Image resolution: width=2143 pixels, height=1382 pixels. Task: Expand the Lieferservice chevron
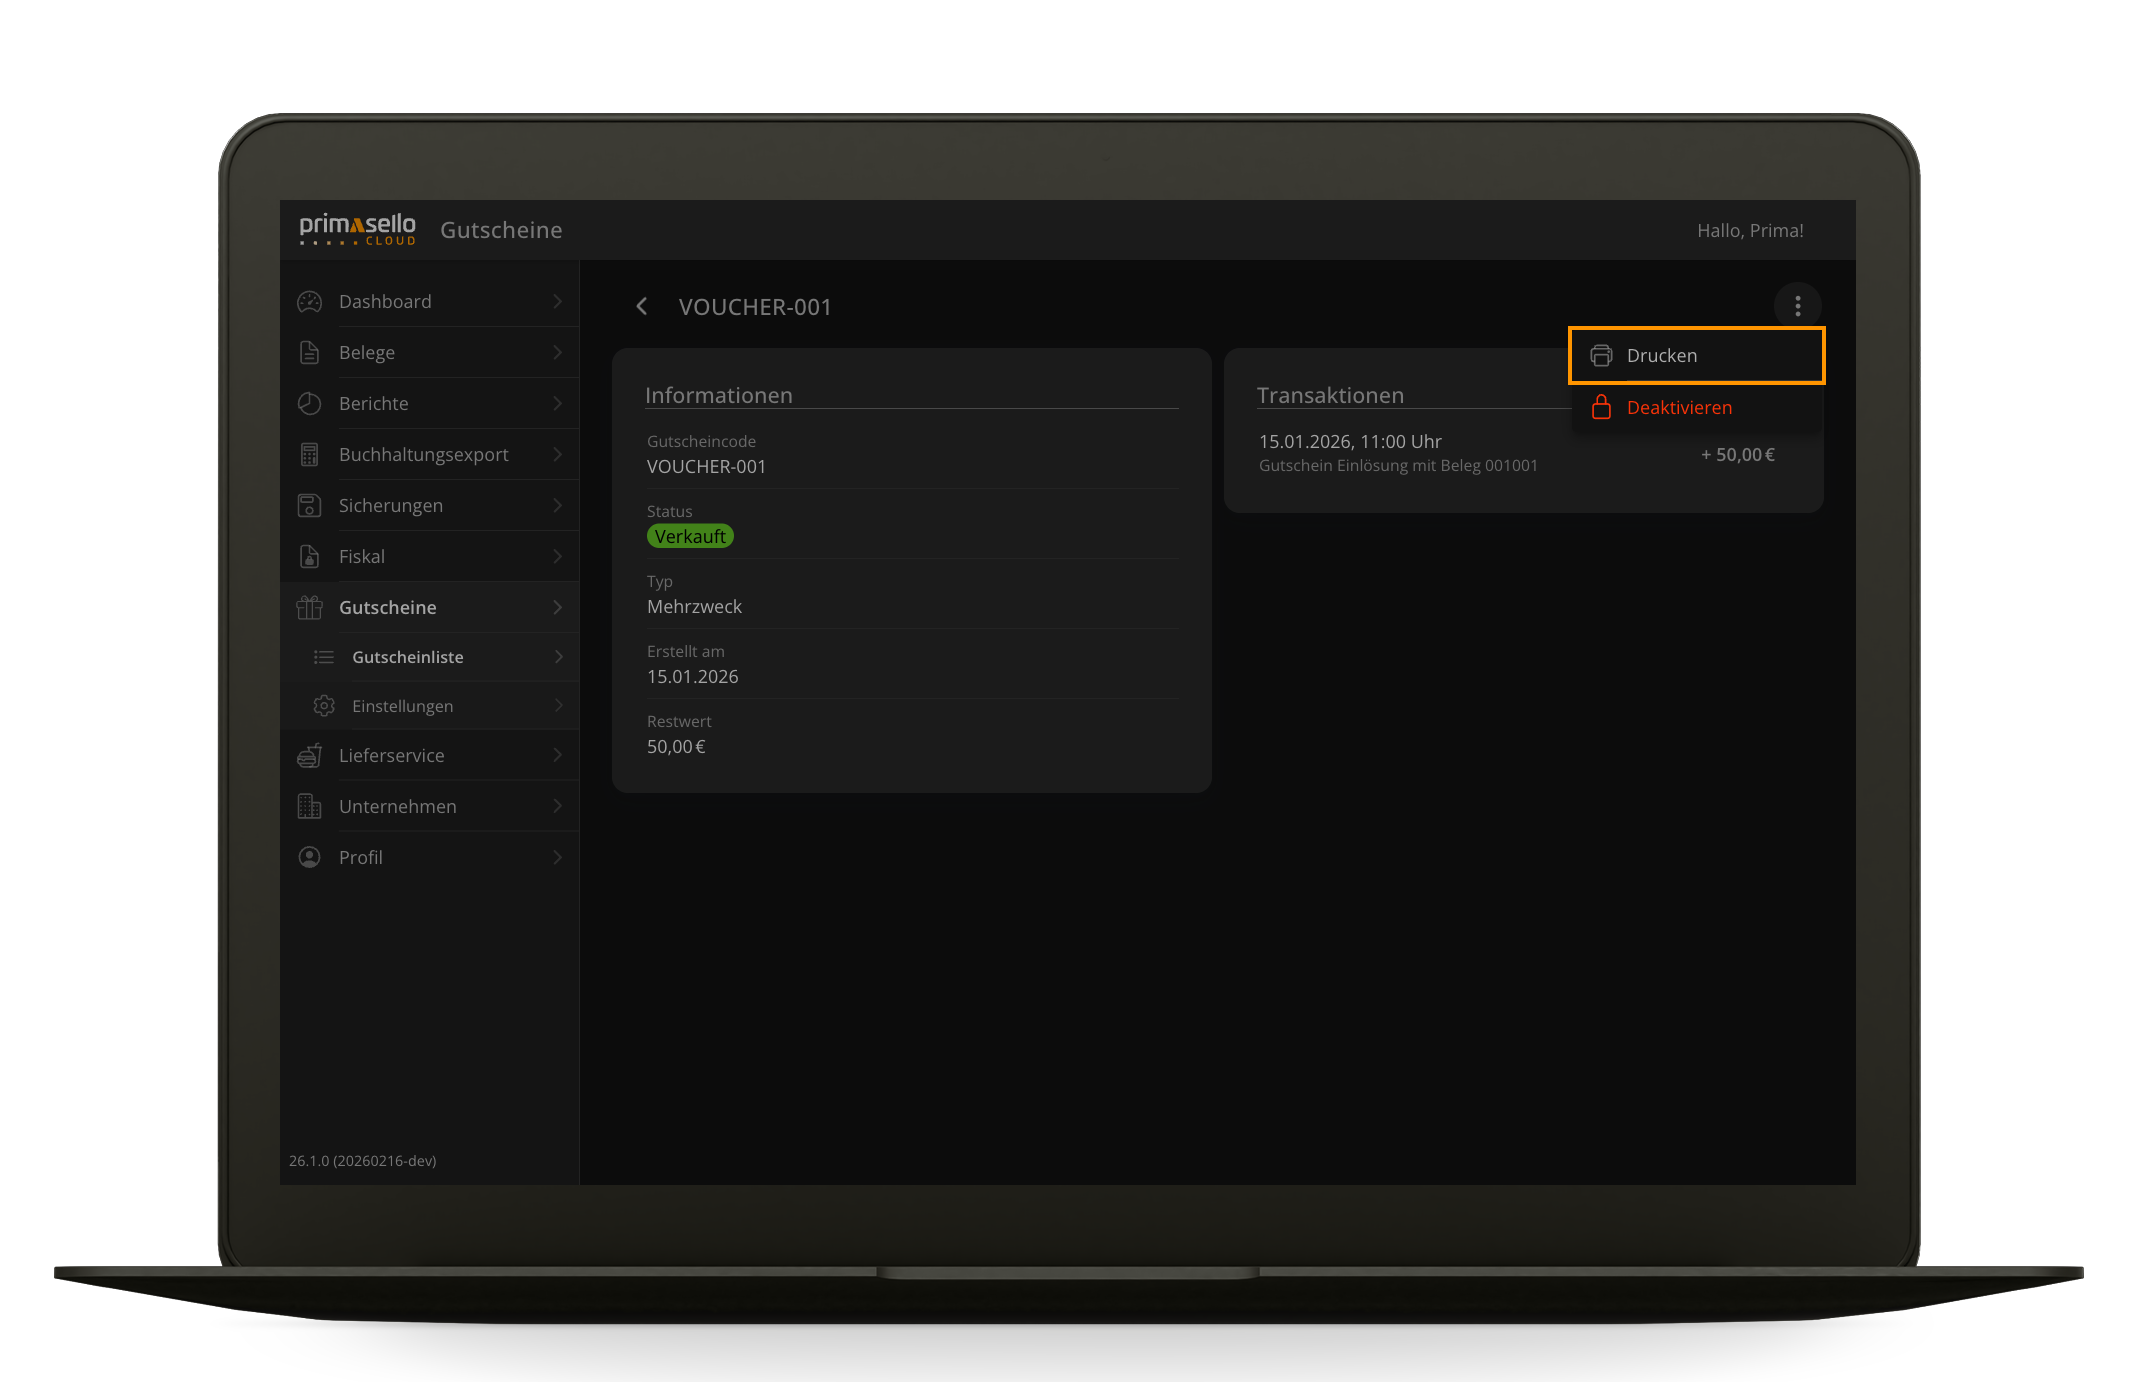(x=558, y=755)
